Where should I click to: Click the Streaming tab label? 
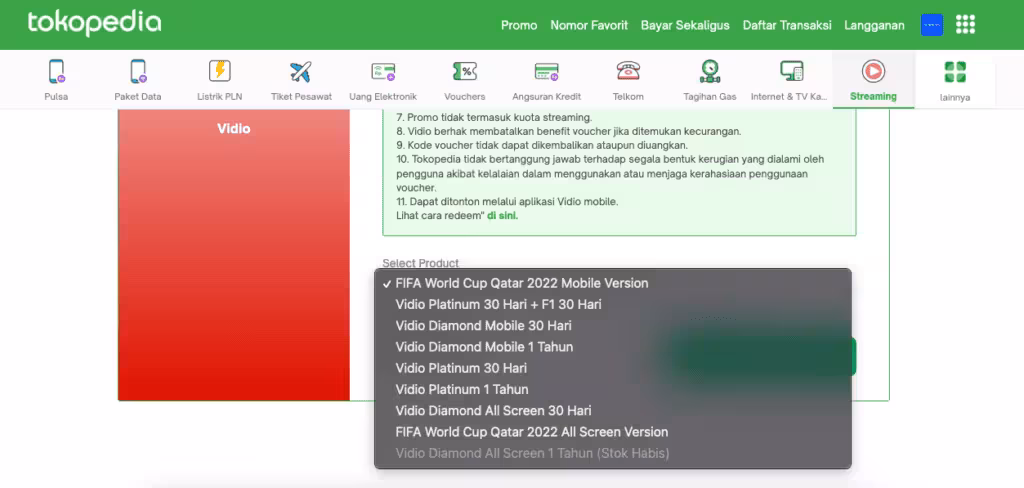point(873,97)
